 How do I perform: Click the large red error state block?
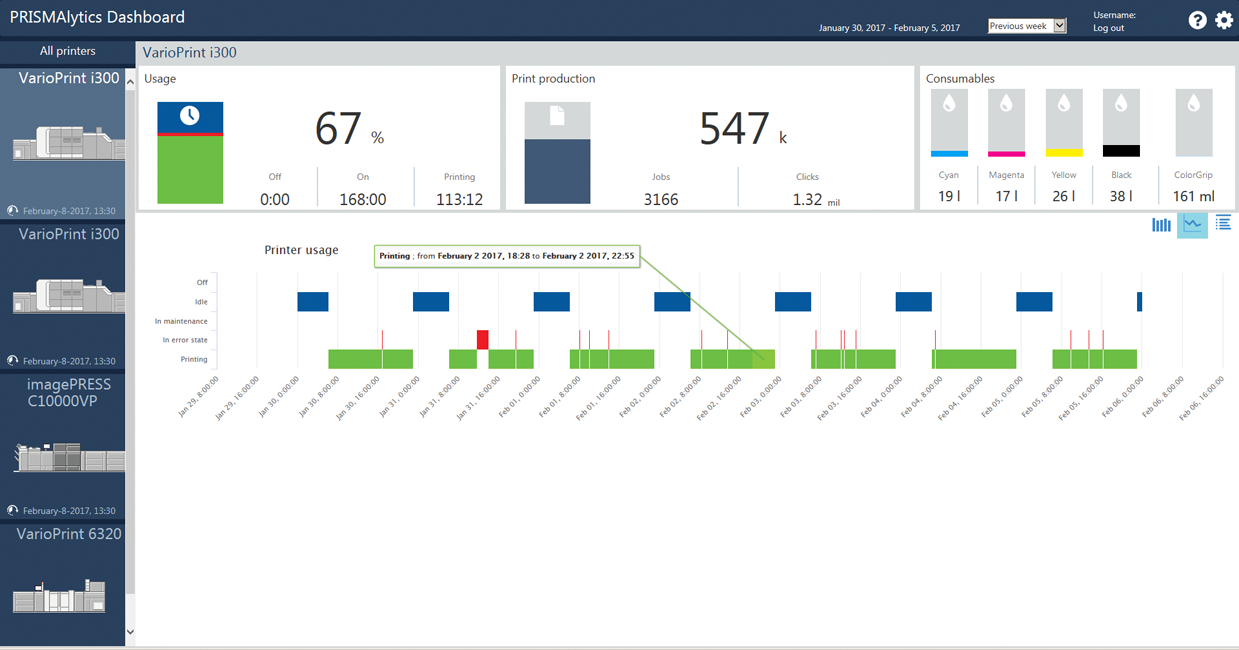482,339
